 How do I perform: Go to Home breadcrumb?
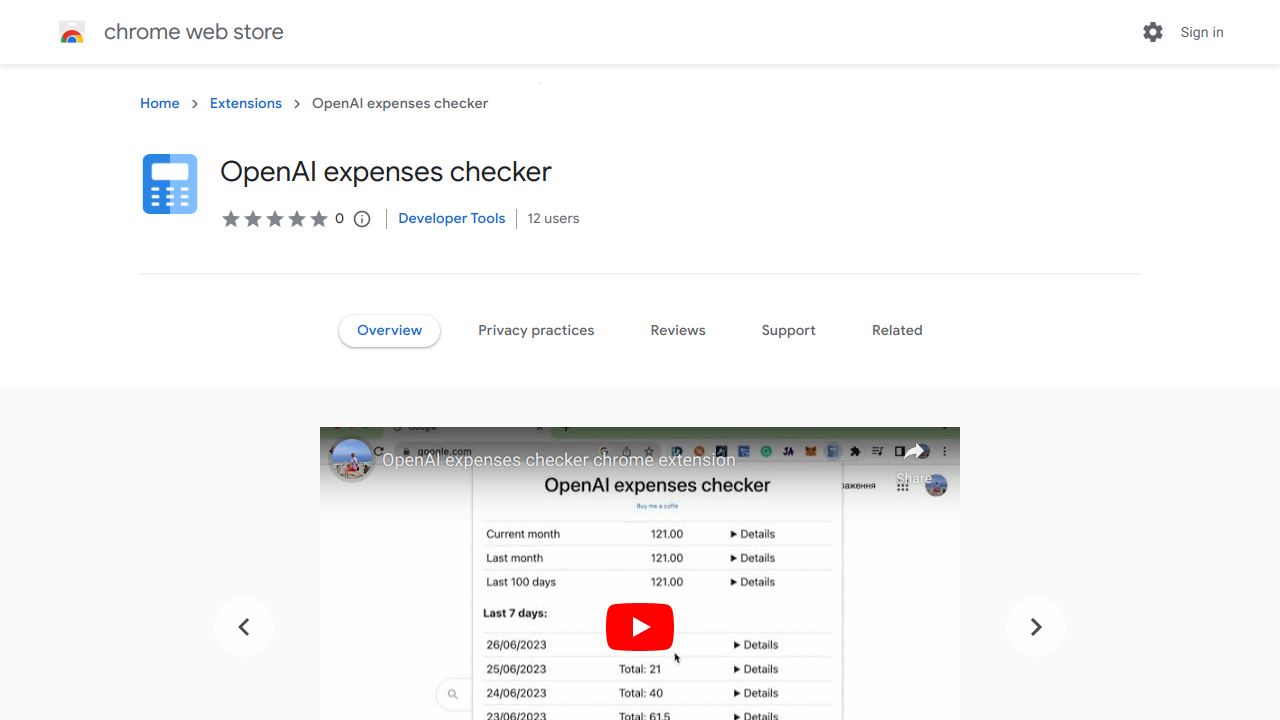click(160, 103)
